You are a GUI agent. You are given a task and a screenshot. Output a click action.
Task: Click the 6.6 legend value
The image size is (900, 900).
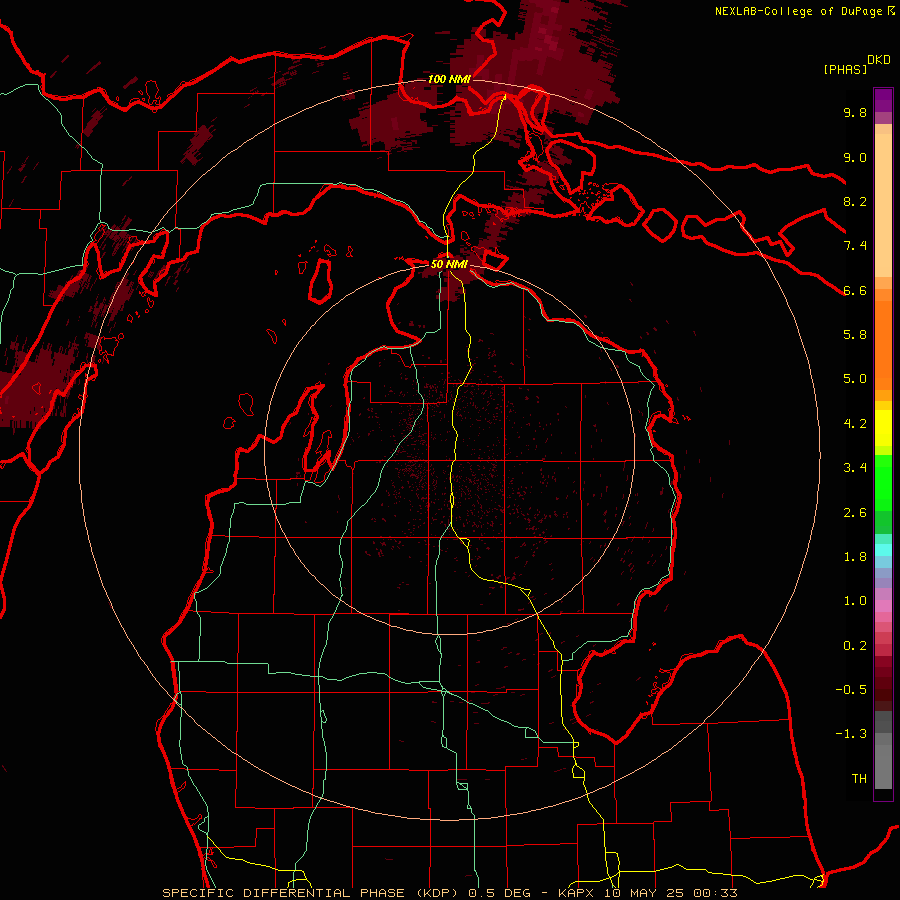(x=855, y=290)
